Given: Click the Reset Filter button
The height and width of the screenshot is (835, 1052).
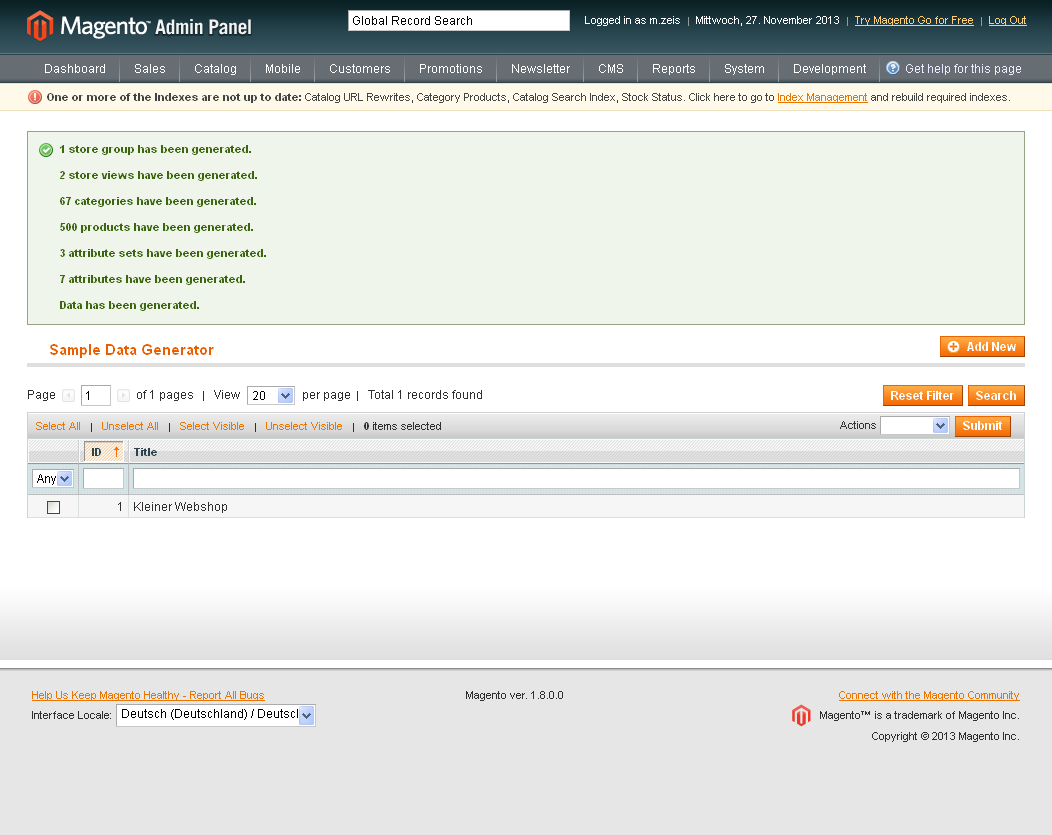Looking at the screenshot, I should [x=923, y=396].
